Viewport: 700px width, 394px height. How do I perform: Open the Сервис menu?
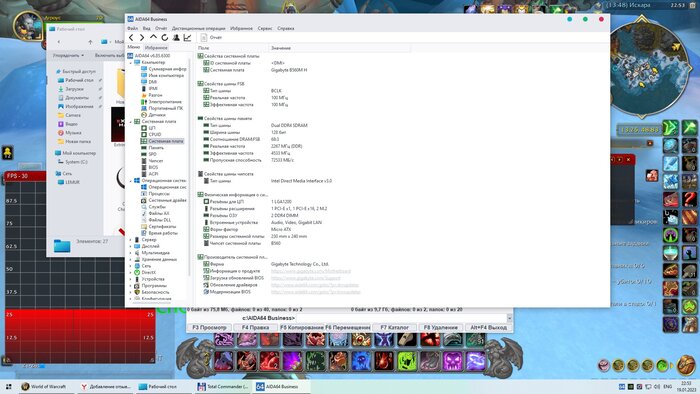click(265, 28)
